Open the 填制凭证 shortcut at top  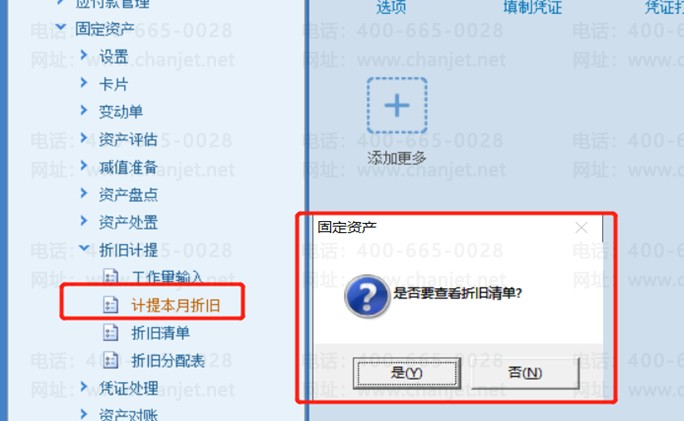pos(533,7)
